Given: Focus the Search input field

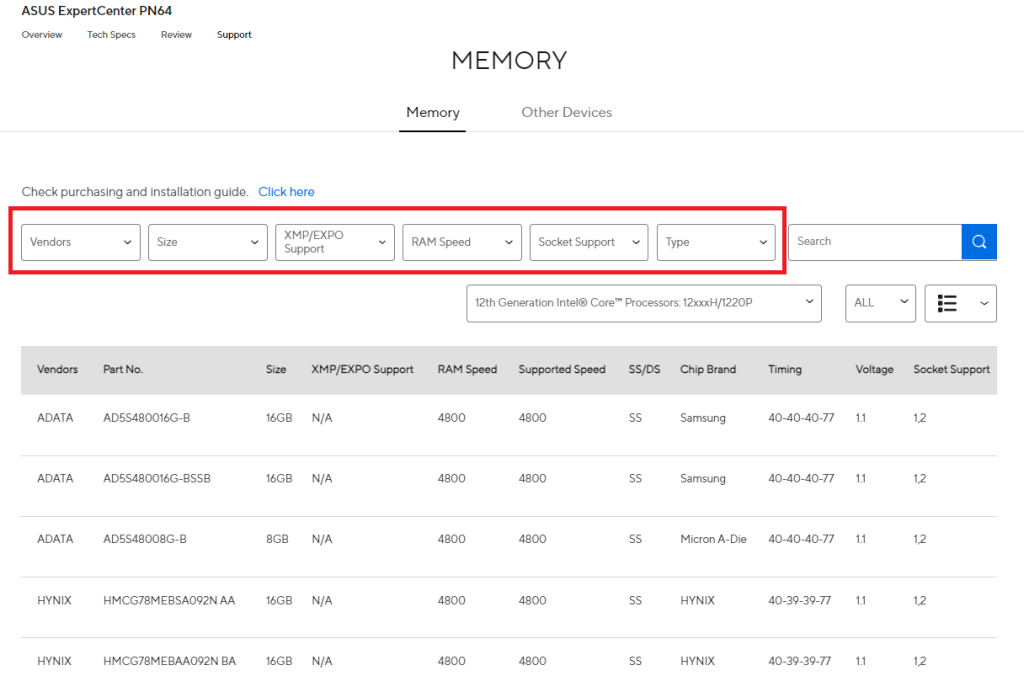Looking at the screenshot, I should click(875, 242).
